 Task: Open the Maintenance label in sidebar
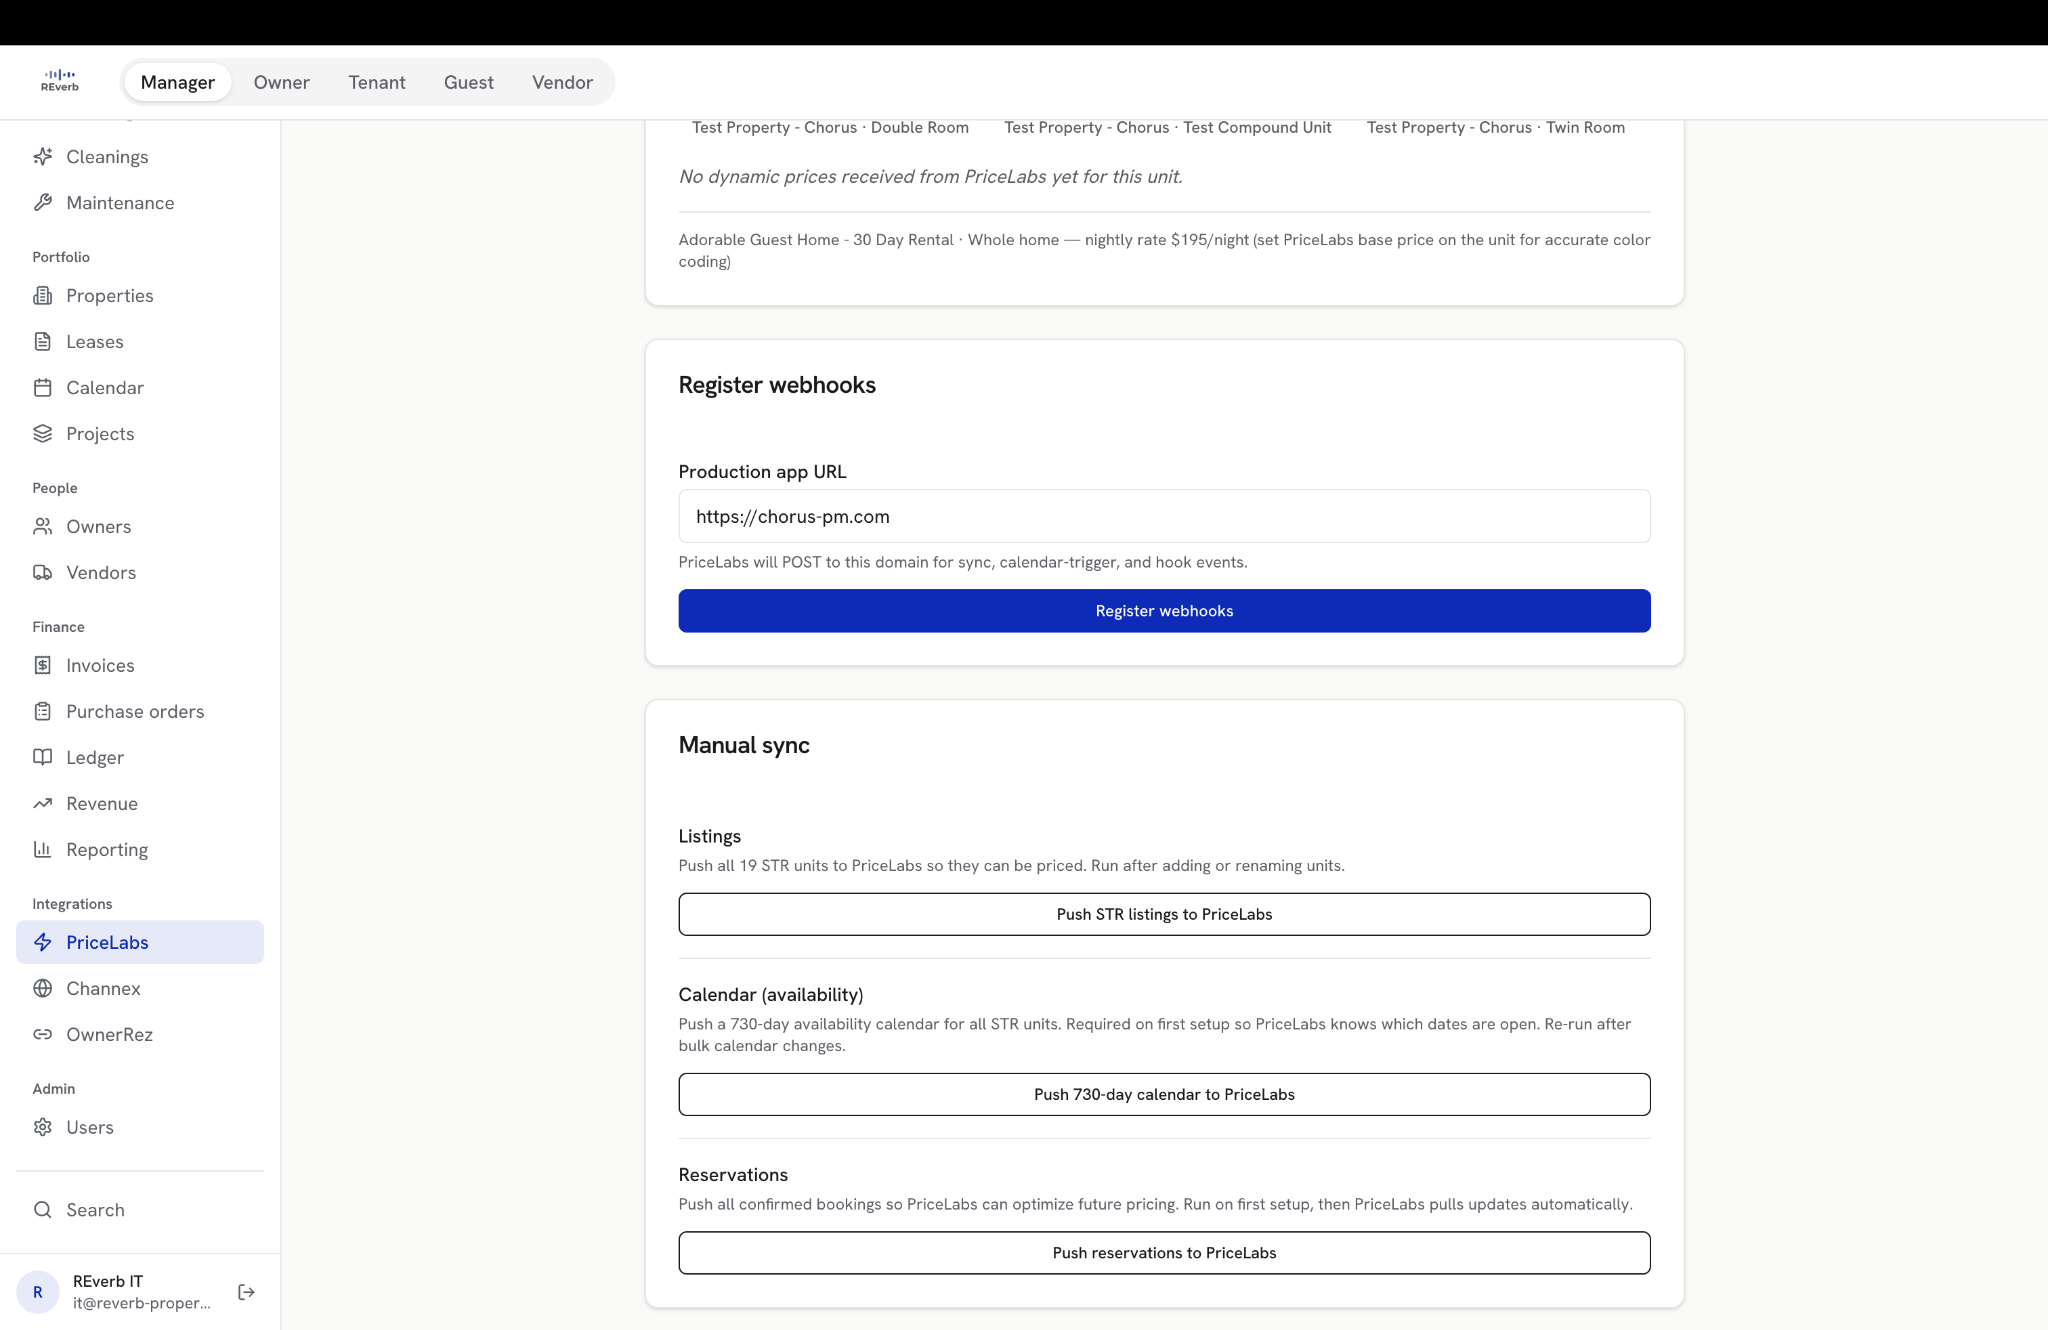coord(120,203)
